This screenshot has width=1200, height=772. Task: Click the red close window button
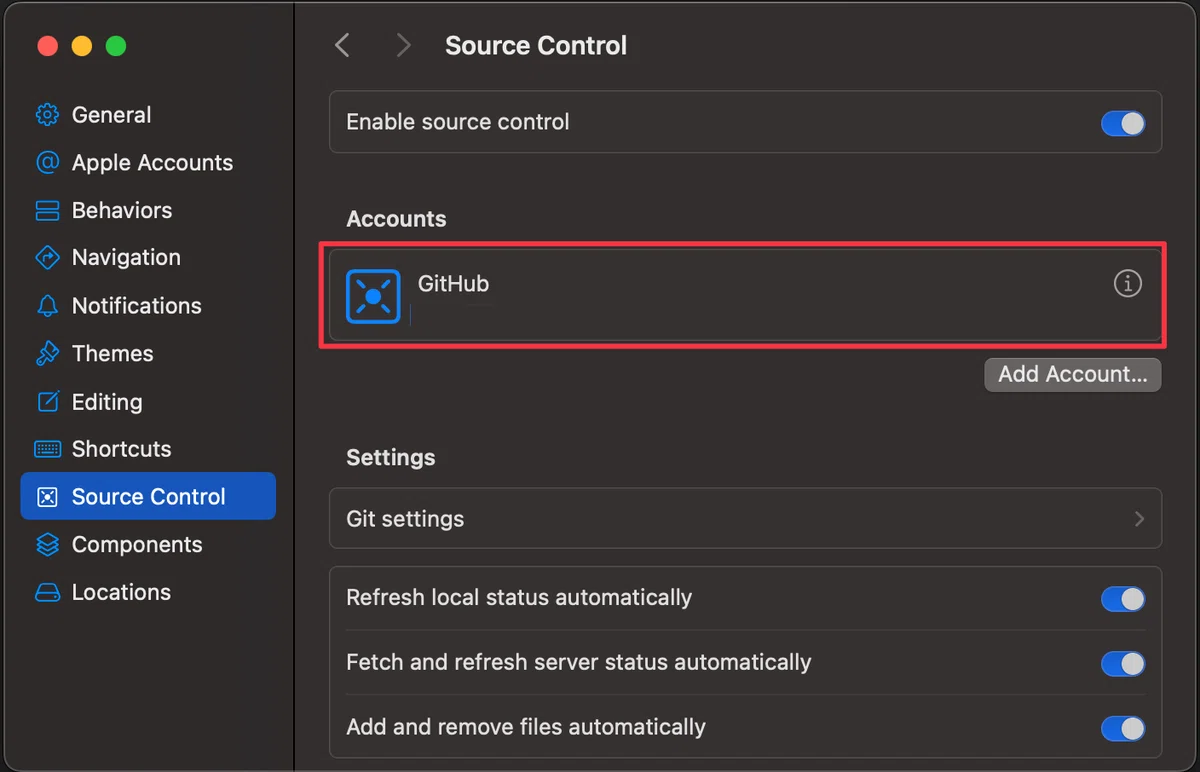(47, 46)
